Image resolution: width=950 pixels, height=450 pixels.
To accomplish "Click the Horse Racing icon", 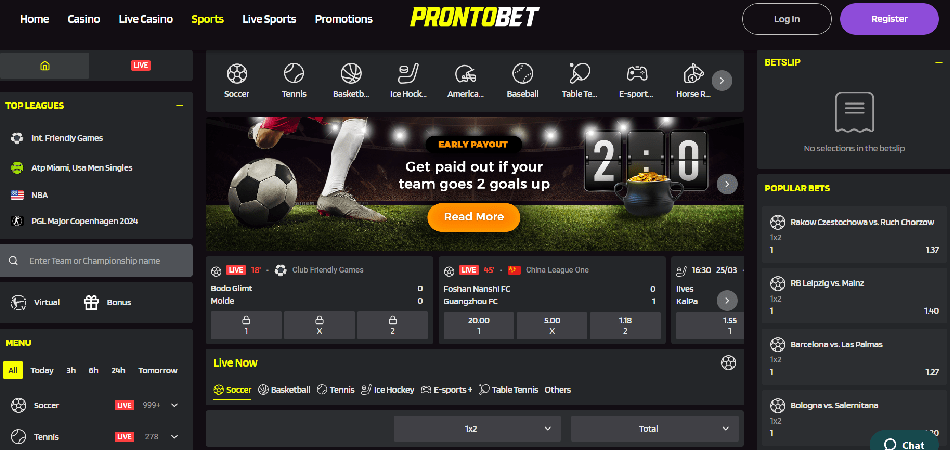I will point(693,73).
